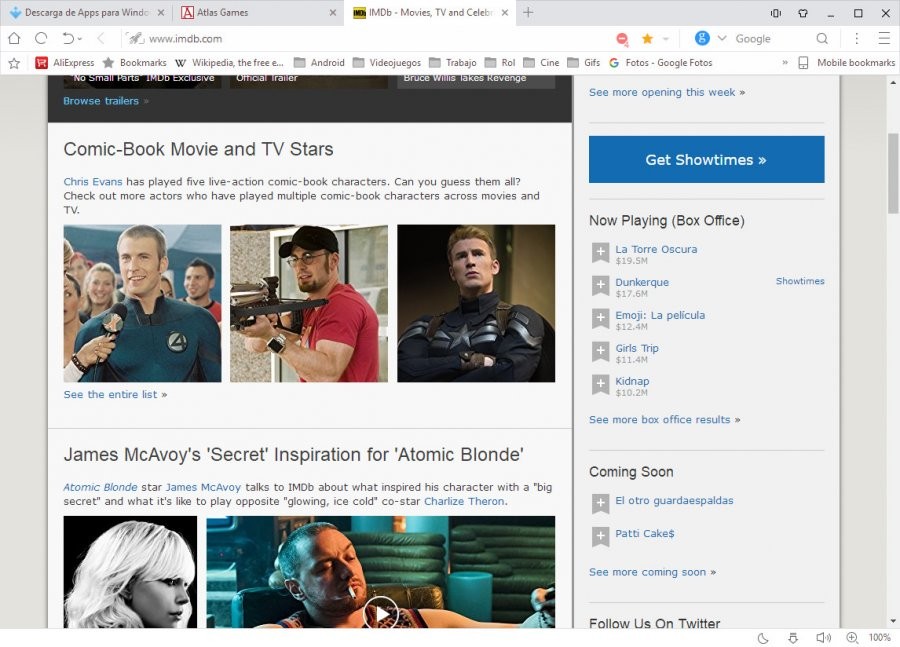Viewport: 900px width, 647px height.
Task: Click the title bar phone sync icon
Action: [776, 13]
